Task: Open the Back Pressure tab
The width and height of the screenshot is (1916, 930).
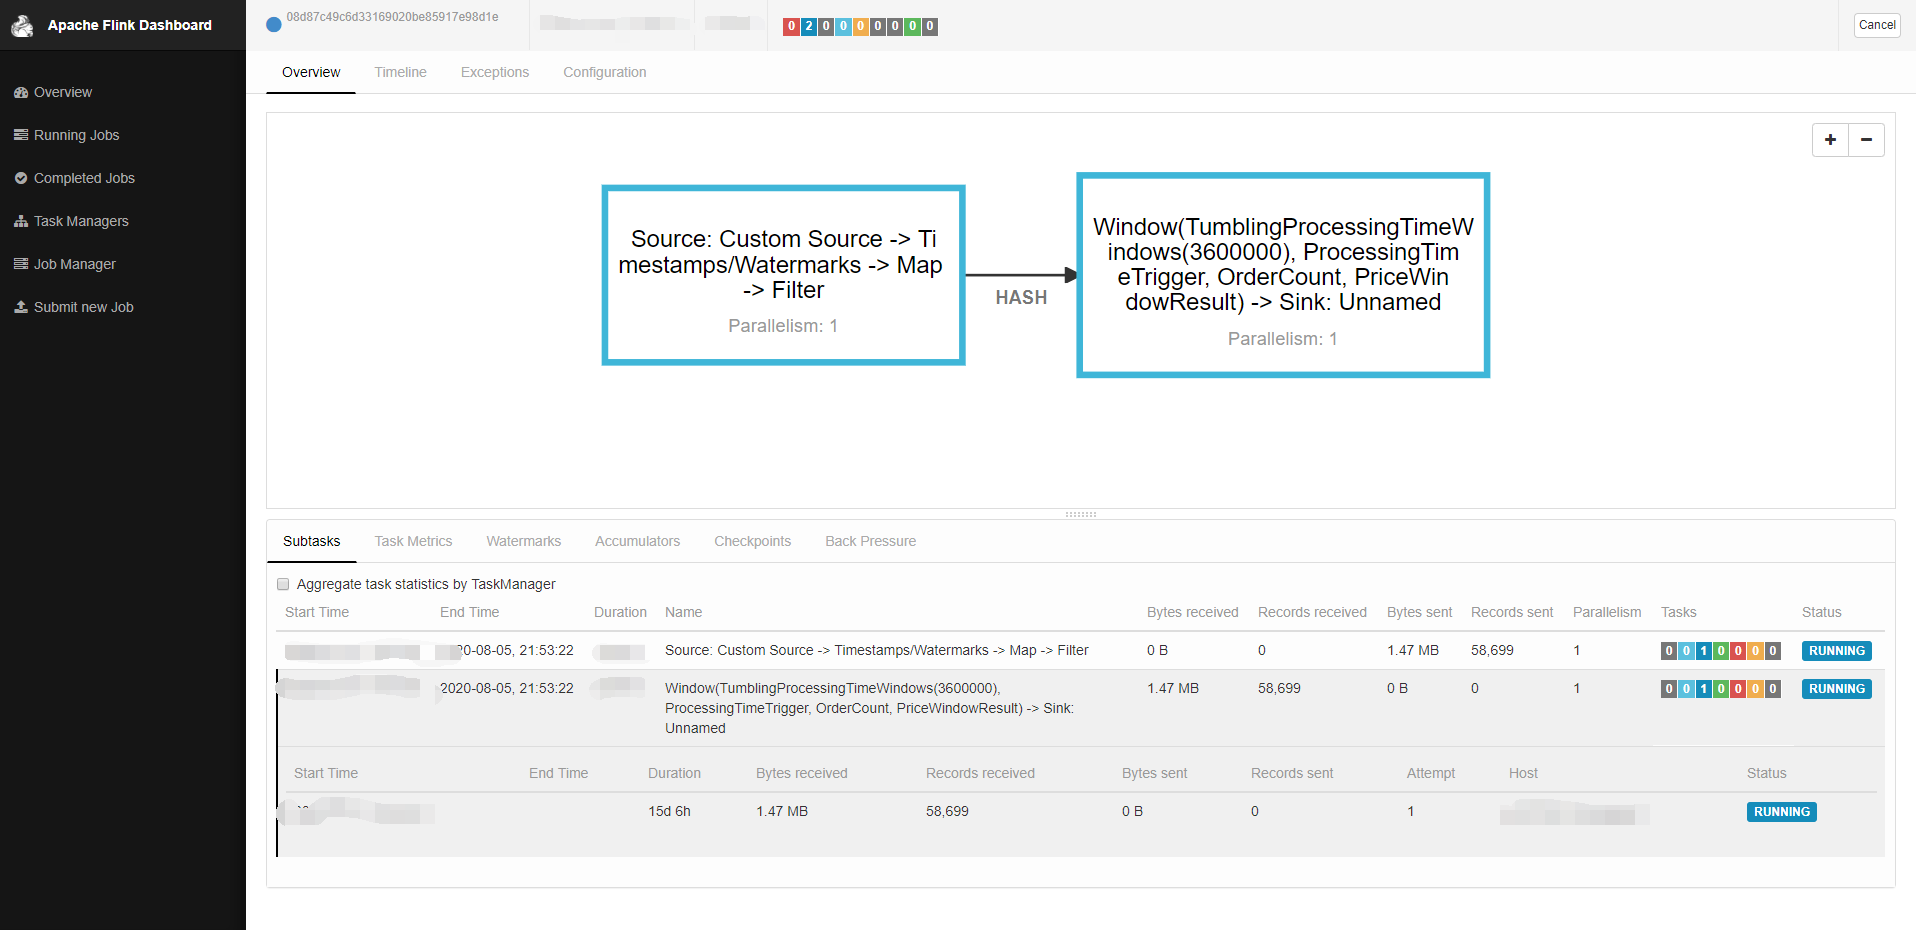Action: [x=871, y=541]
